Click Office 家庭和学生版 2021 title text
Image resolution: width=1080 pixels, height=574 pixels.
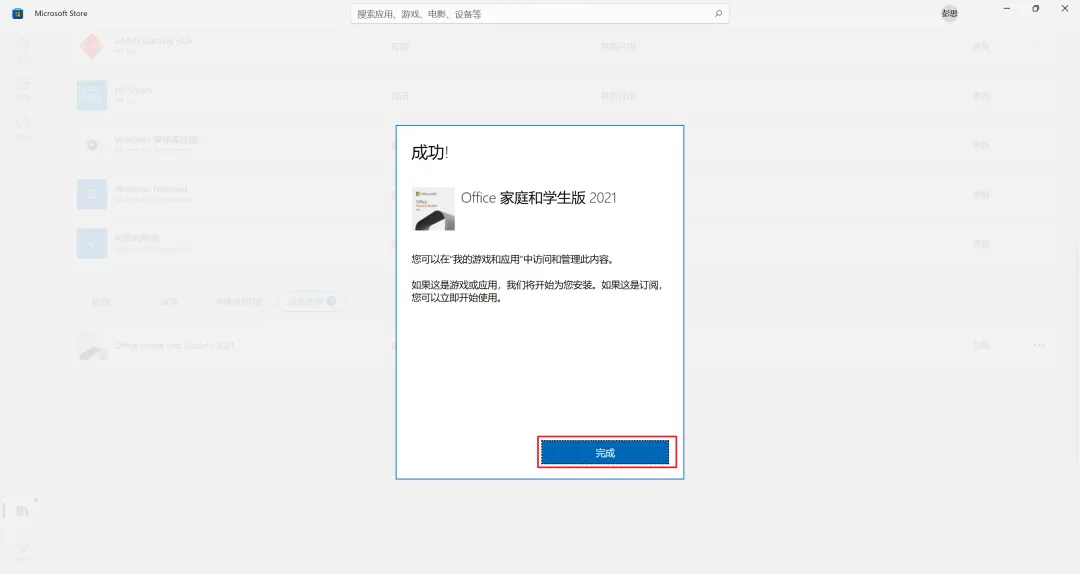tap(539, 198)
